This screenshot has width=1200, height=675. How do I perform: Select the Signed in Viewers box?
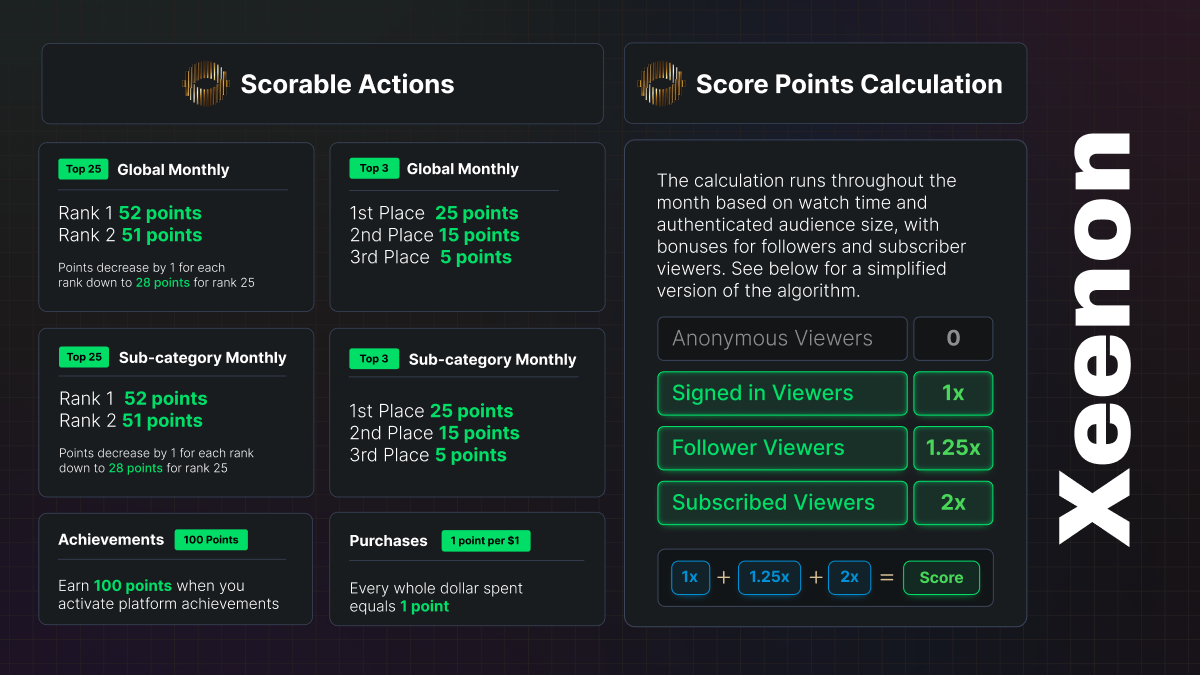click(782, 393)
